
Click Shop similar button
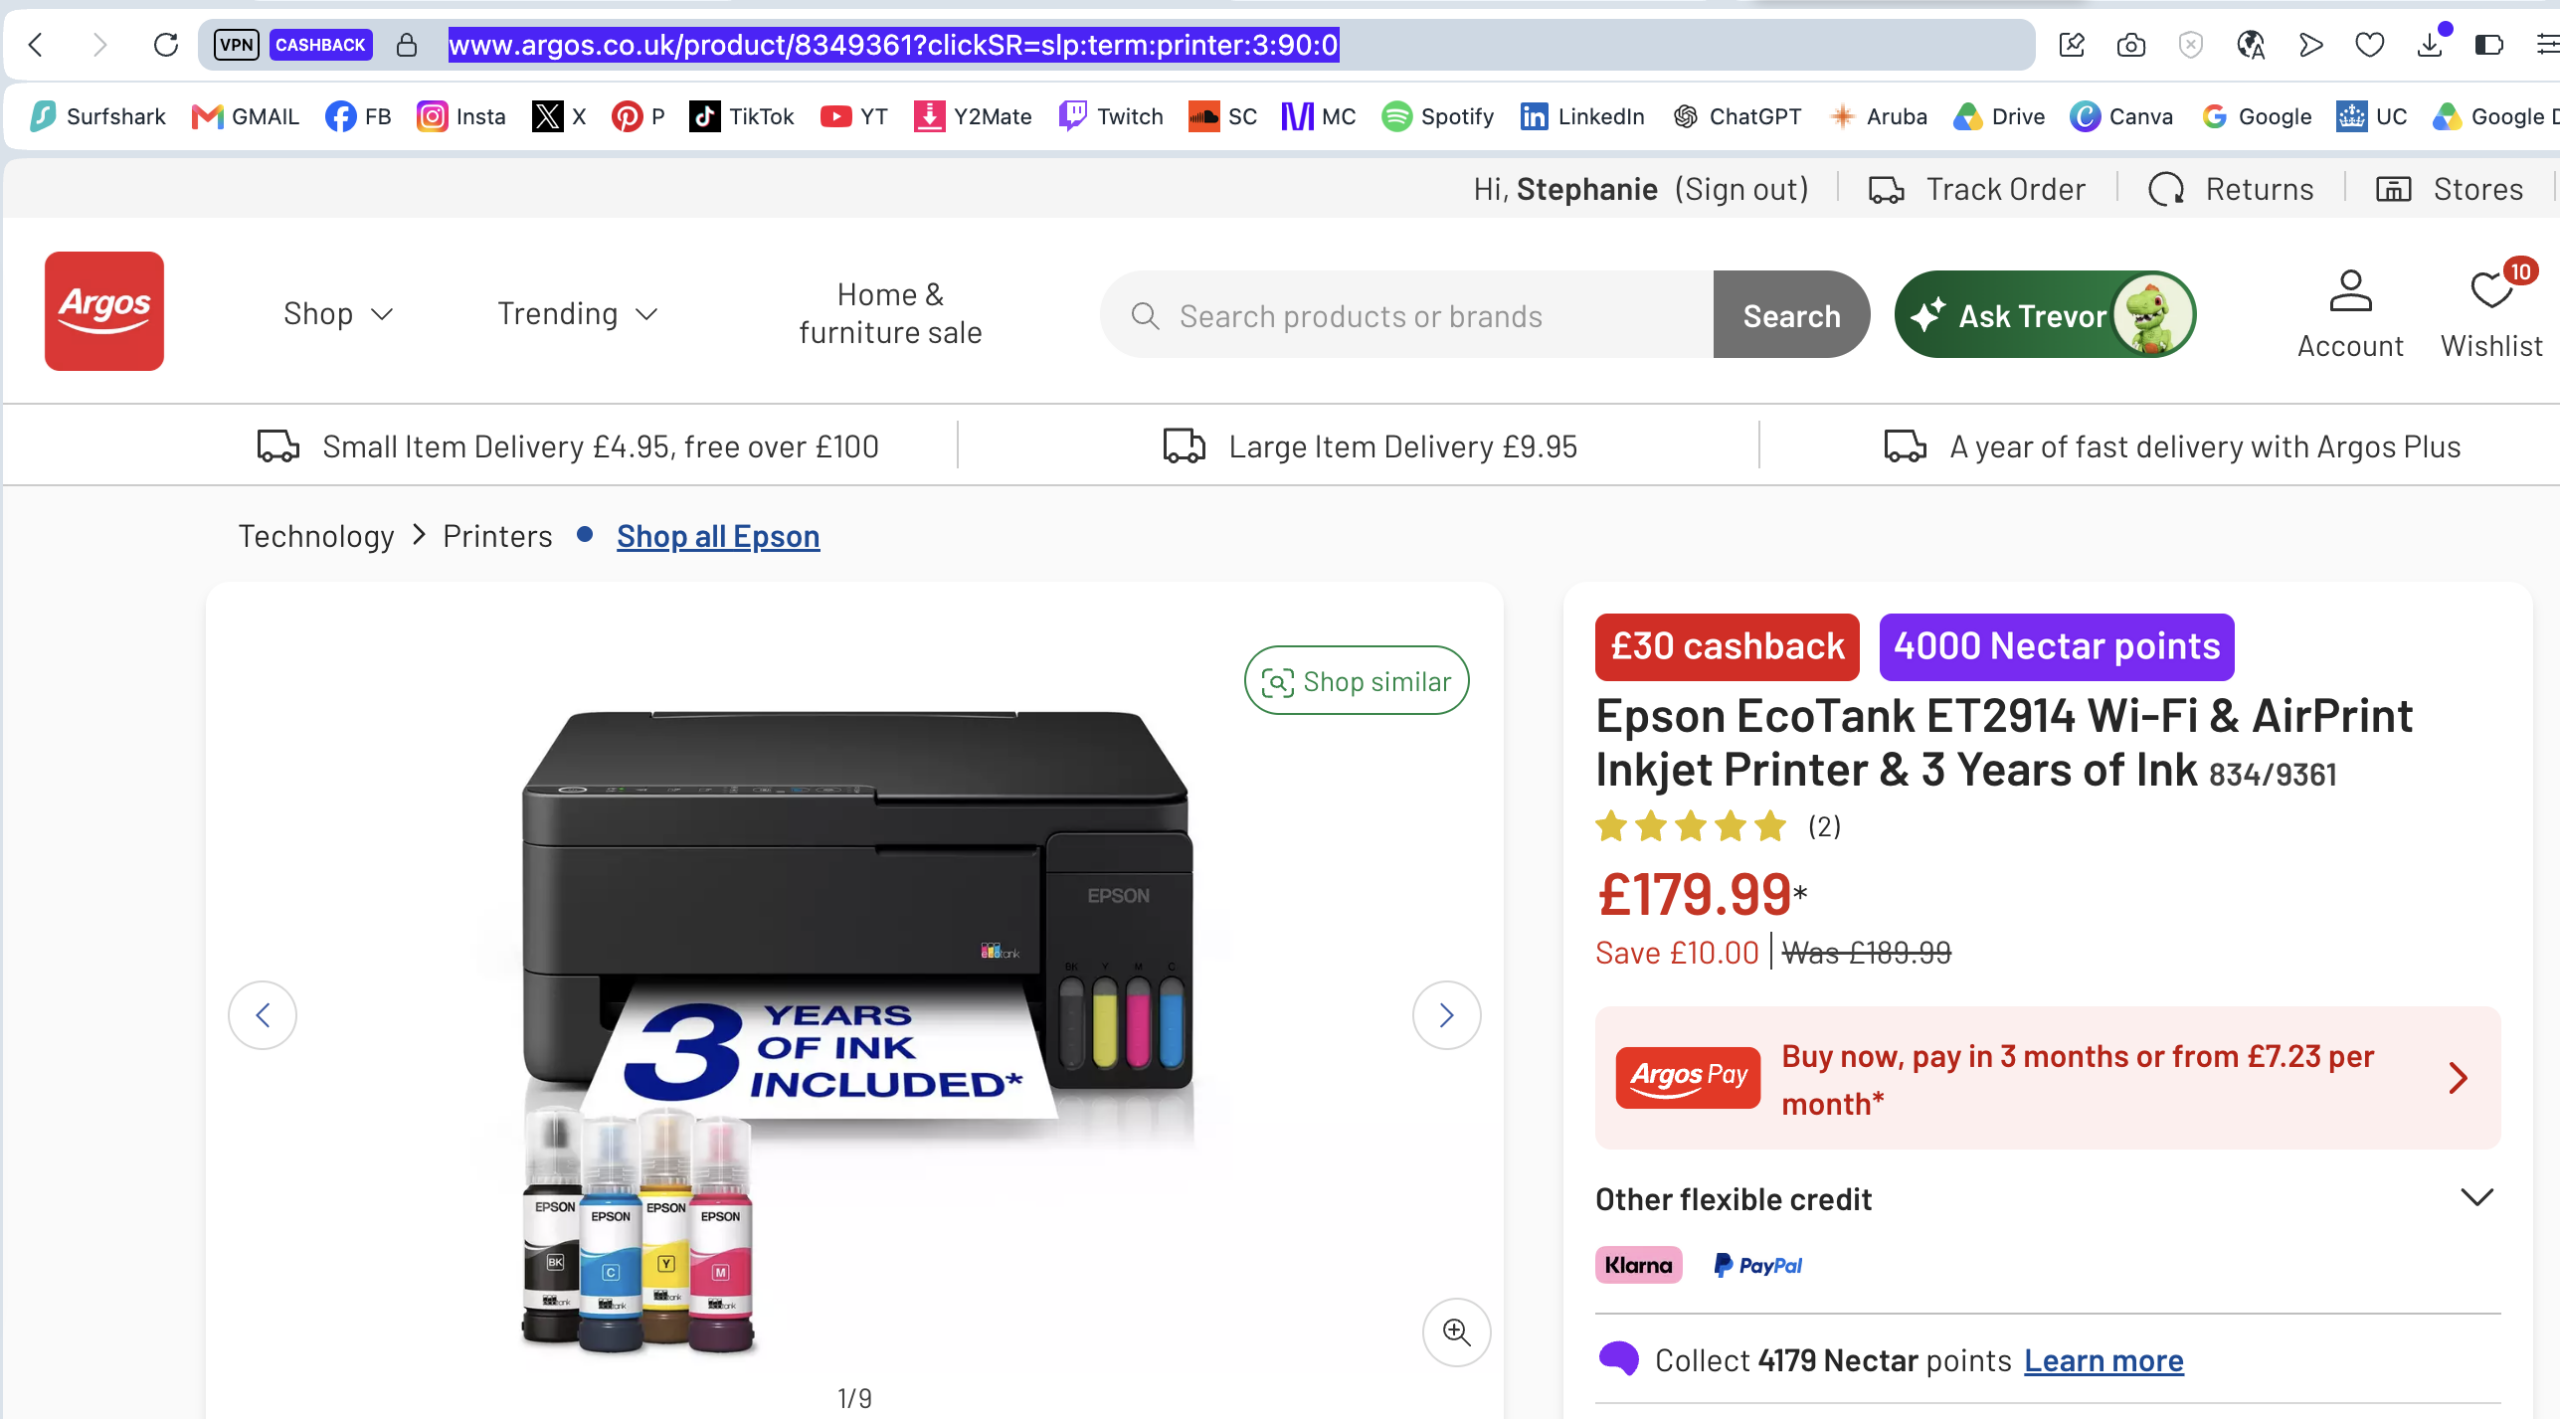(1356, 681)
